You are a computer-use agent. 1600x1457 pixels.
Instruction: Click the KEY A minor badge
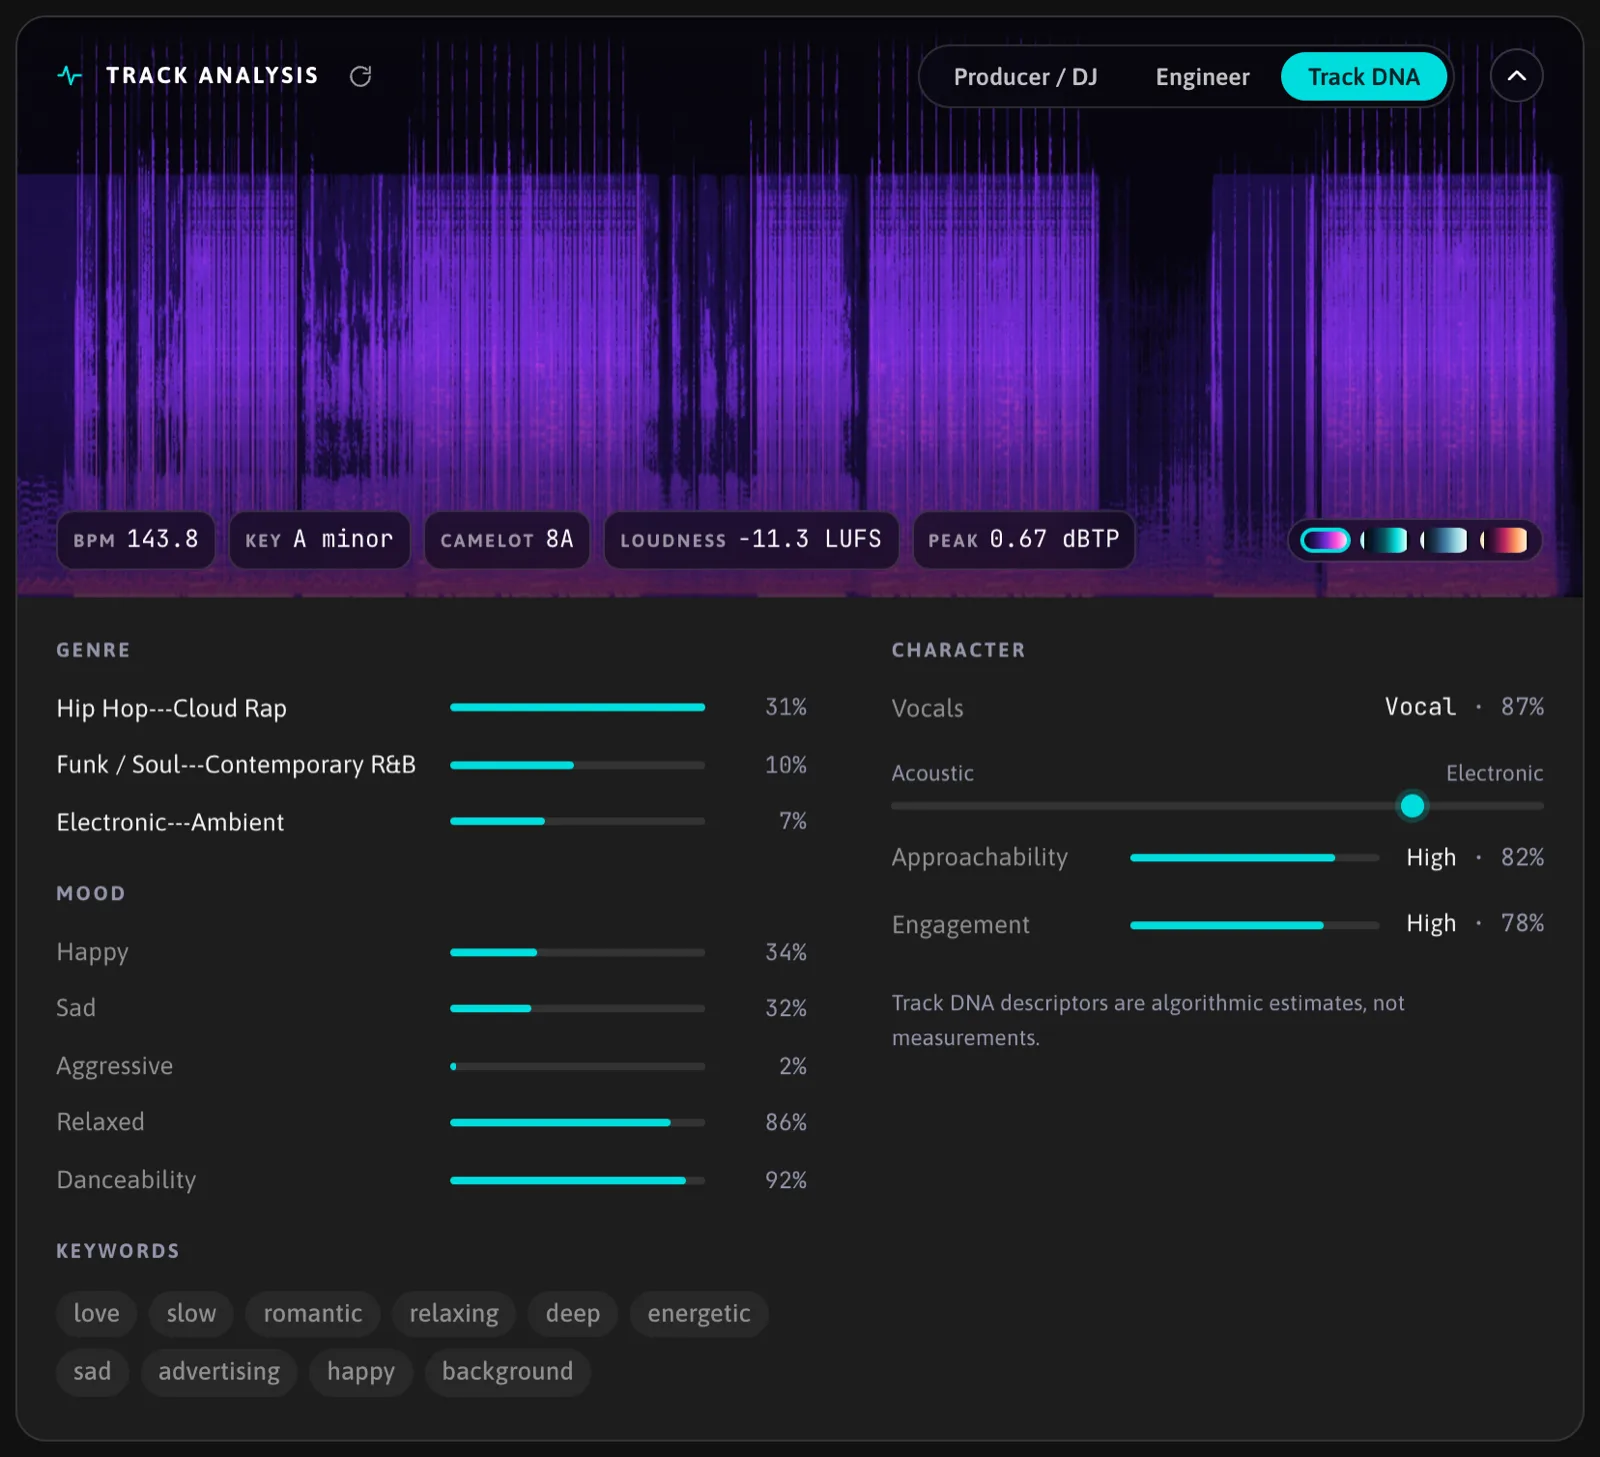click(x=320, y=540)
